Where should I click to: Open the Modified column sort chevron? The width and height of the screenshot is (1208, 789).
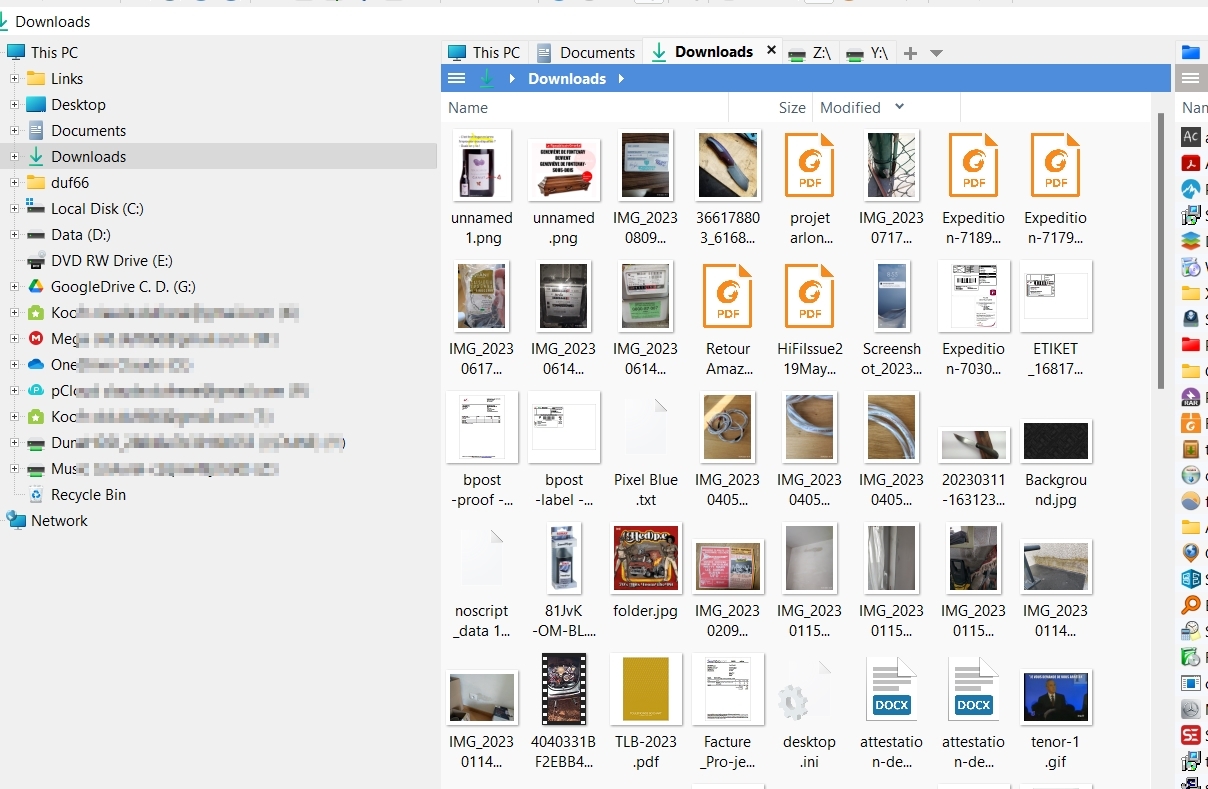899,106
